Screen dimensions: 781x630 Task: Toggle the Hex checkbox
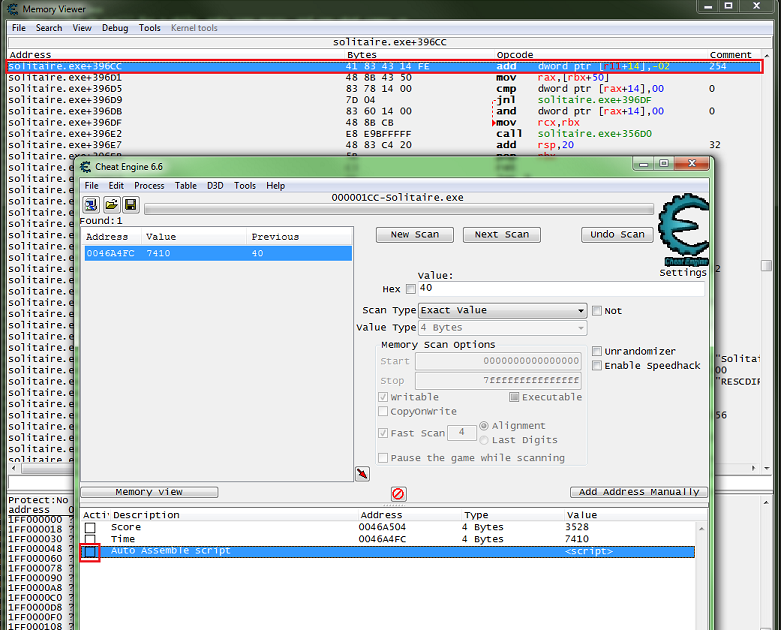tap(410, 289)
